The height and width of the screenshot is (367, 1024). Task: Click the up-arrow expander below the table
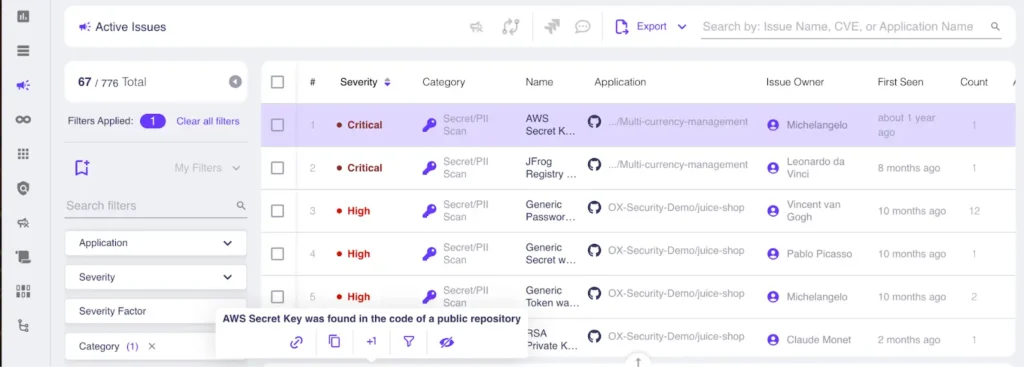point(638,361)
